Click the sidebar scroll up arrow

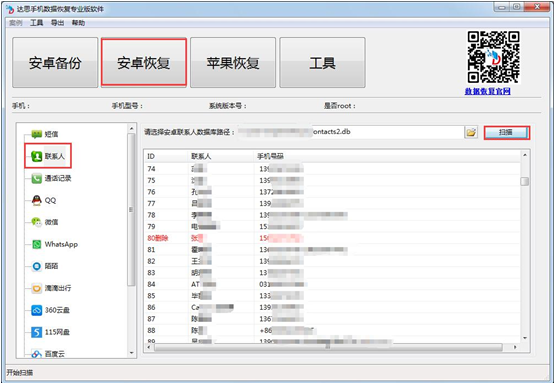[x=131, y=128]
